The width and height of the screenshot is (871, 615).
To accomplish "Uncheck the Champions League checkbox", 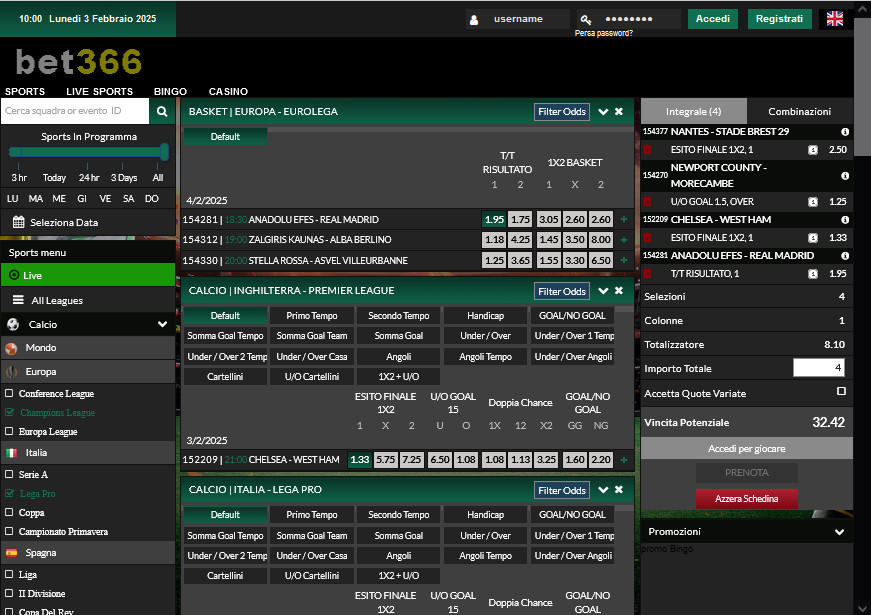I will (x=9, y=412).
